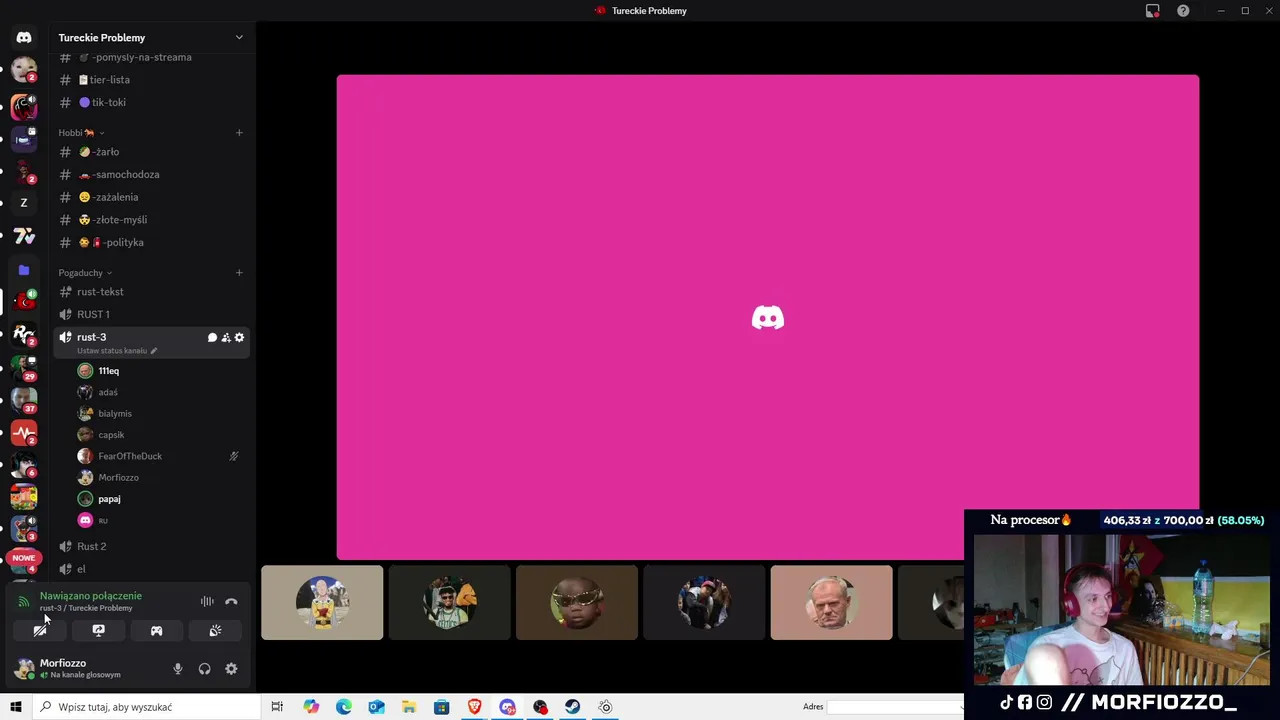Screen dimensions: 1280x720
Task: Open Discord inbox icon in title bar
Action: tap(1153, 11)
